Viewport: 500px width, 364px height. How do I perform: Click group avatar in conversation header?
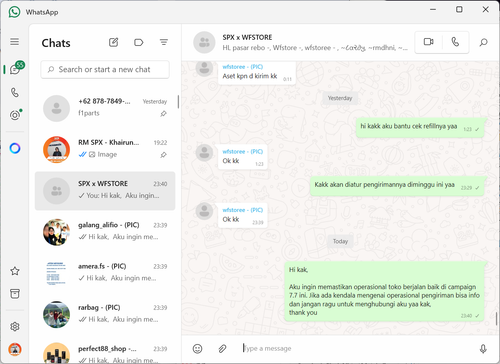tap(204, 42)
